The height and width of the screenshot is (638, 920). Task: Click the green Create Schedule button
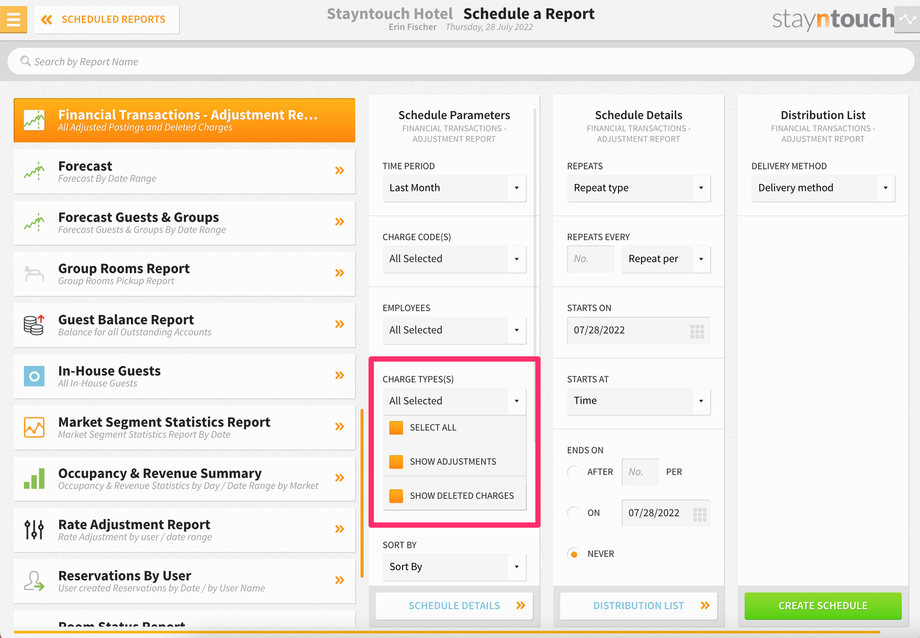tap(823, 606)
